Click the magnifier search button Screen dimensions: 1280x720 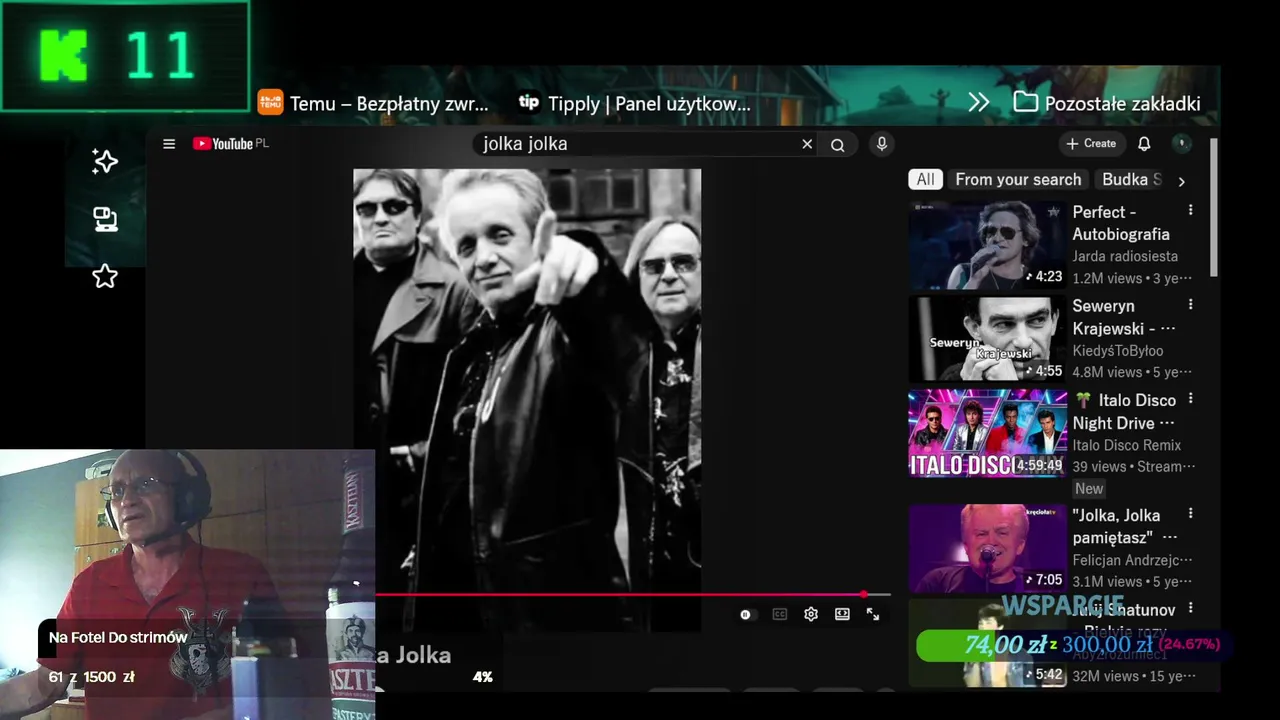coord(838,145)
